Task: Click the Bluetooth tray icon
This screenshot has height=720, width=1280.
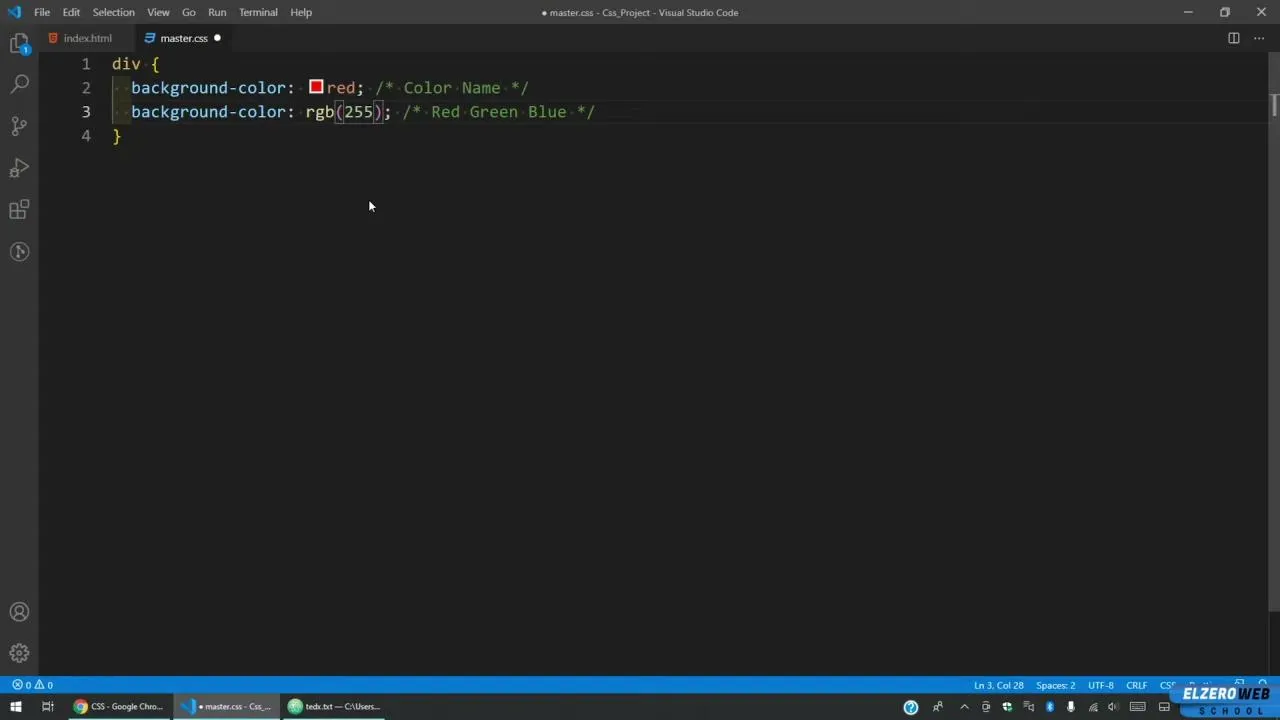Action: tap(1050, 707)
